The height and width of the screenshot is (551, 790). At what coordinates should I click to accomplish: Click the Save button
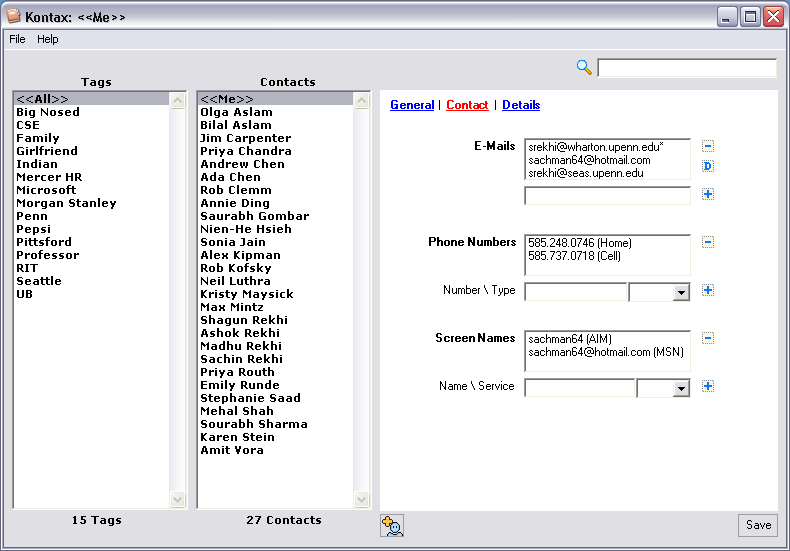pyautogui.click(x=758, y=525)
